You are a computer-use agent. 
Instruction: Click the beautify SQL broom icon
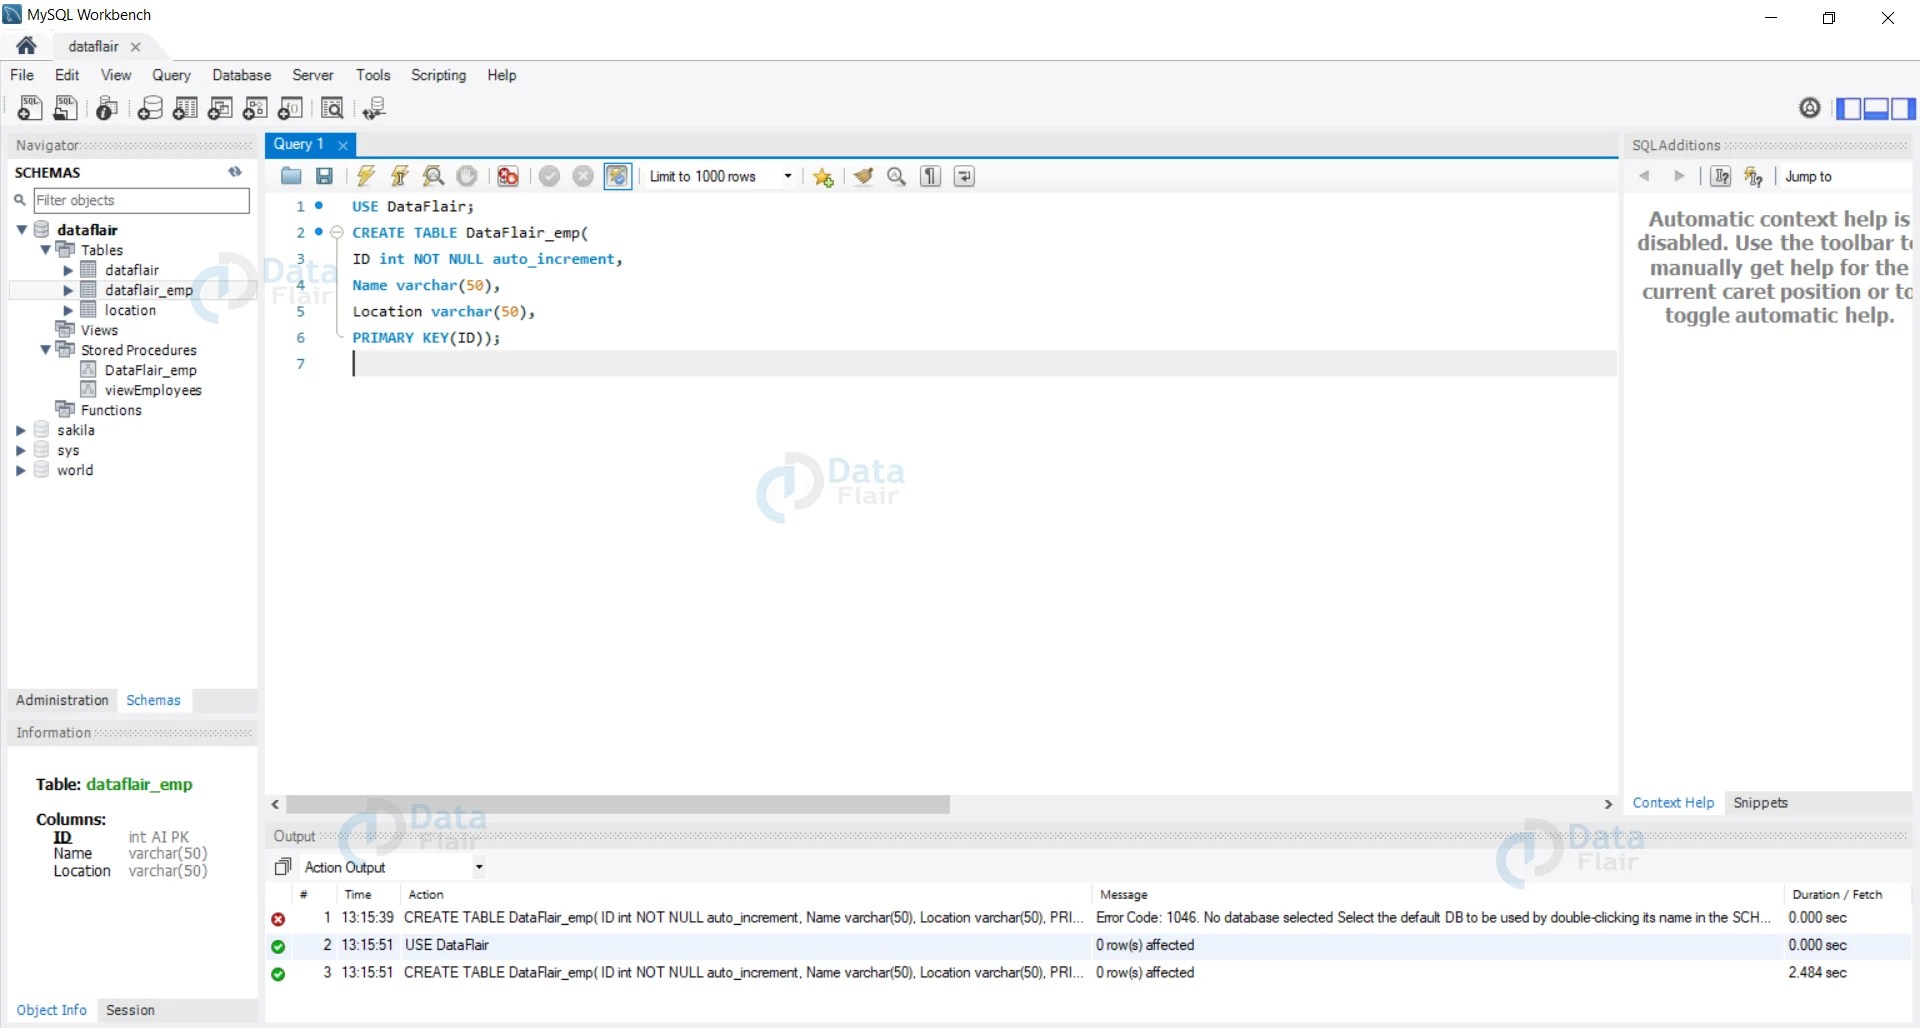(864, 176)
